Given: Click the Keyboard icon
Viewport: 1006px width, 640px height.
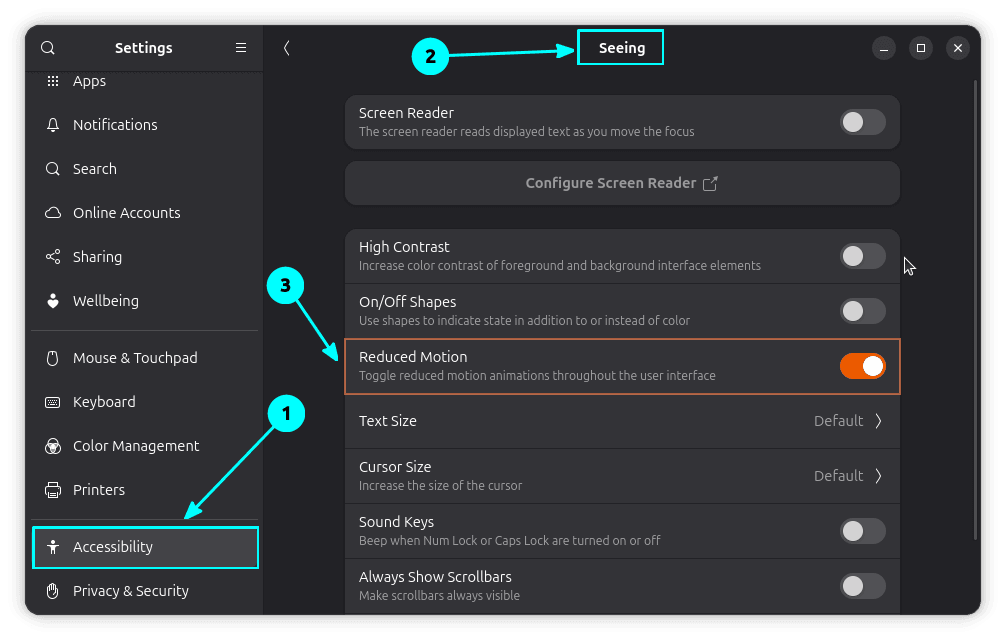Looking at the screenshot, I should pos(53,402).
